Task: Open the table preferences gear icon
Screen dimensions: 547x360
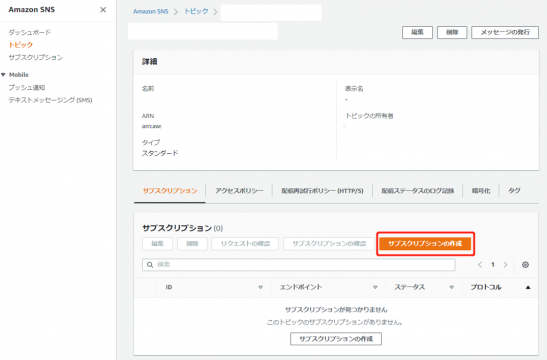Action: (x=525, y=265)
